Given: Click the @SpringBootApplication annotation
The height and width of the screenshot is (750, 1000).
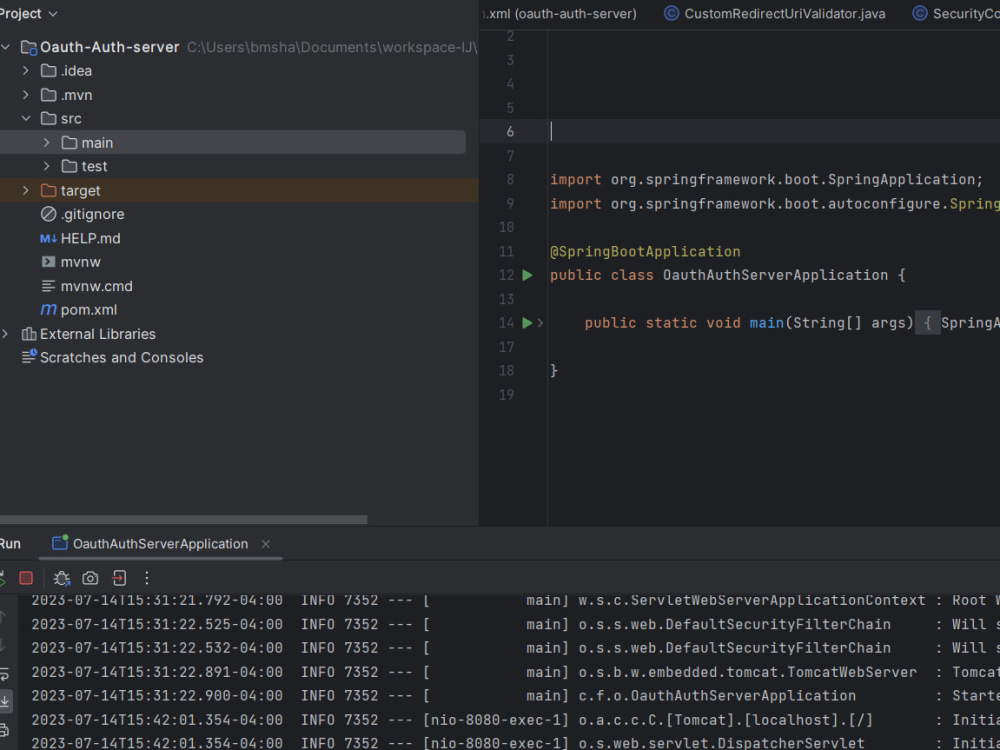Looking at the screenshot, I should click(645, 251).
